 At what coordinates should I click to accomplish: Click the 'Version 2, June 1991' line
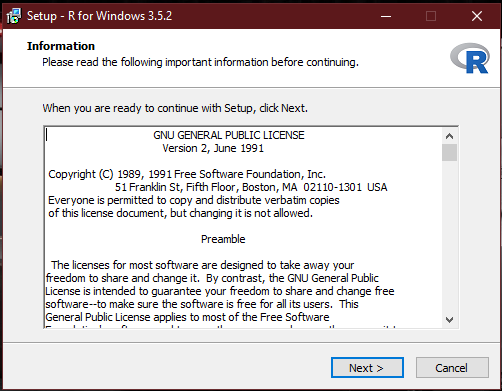tap(213, 148)
